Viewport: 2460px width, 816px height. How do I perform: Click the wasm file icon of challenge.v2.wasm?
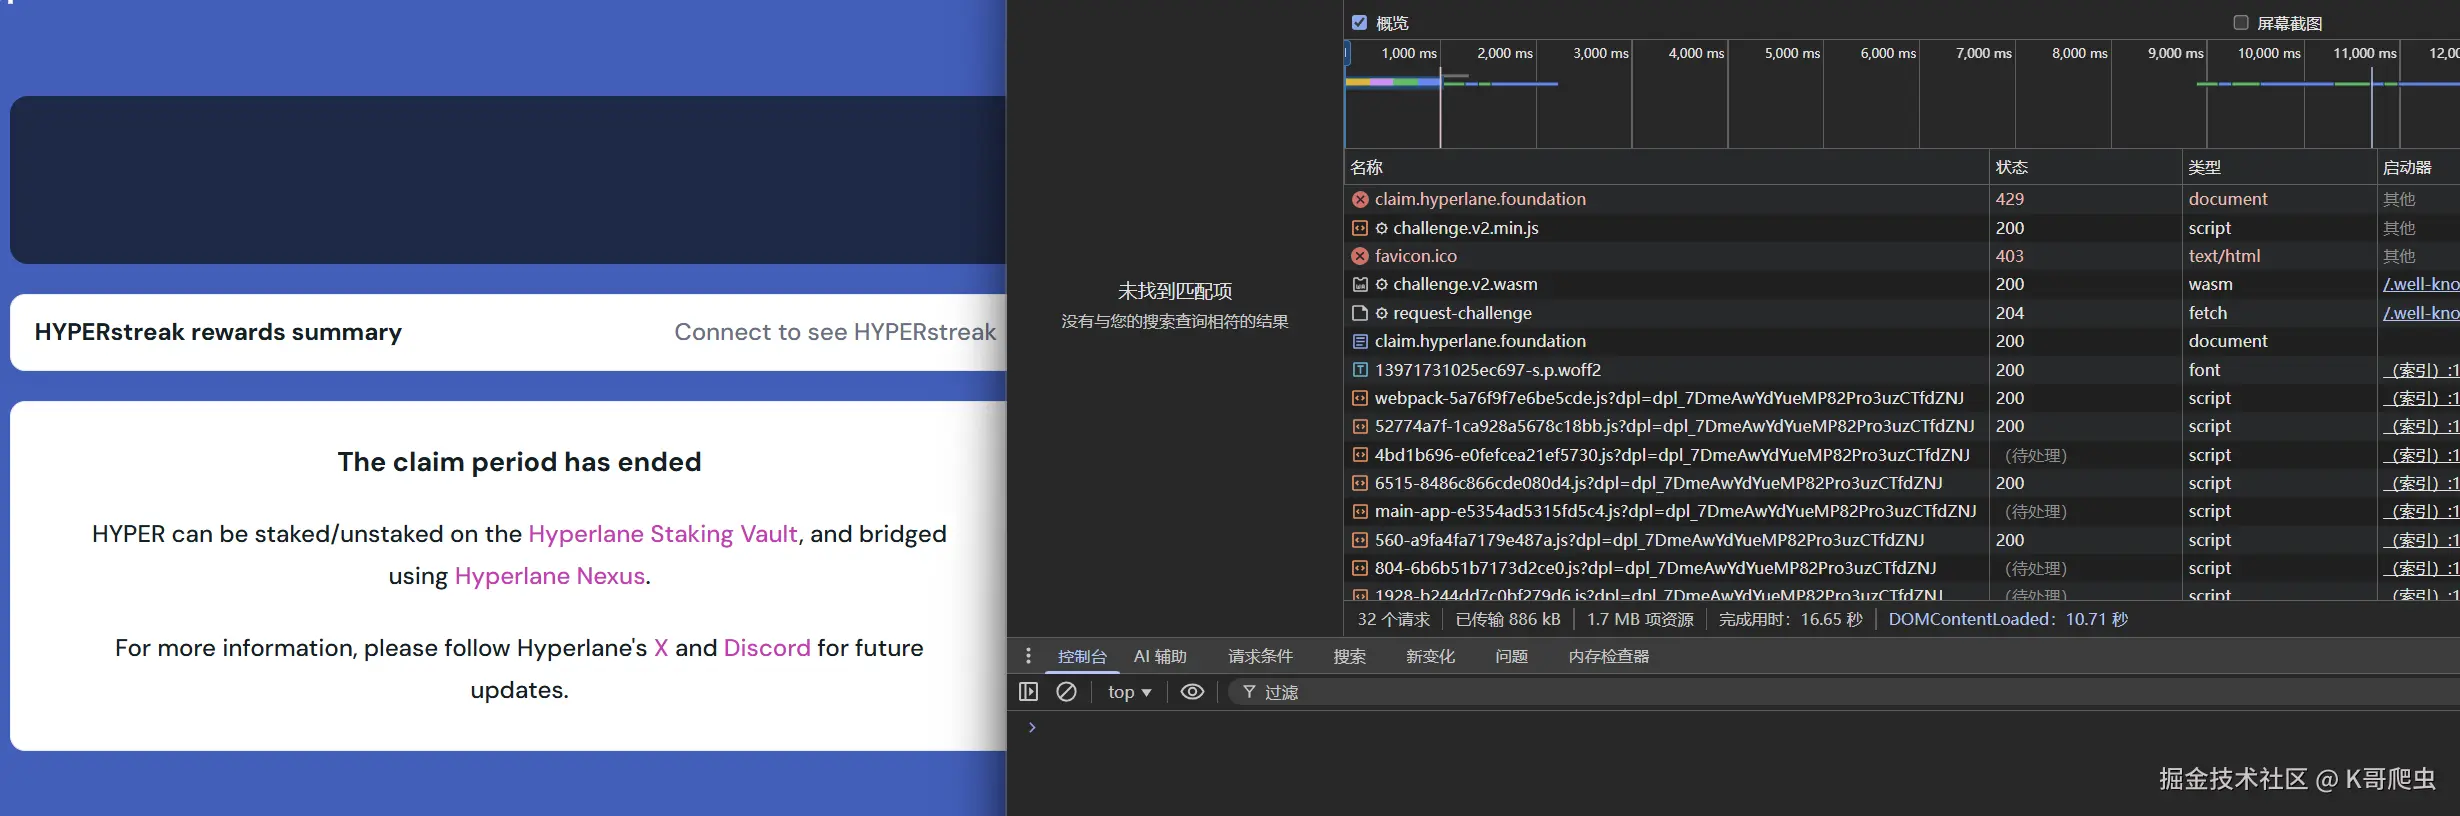(1360, 284)
